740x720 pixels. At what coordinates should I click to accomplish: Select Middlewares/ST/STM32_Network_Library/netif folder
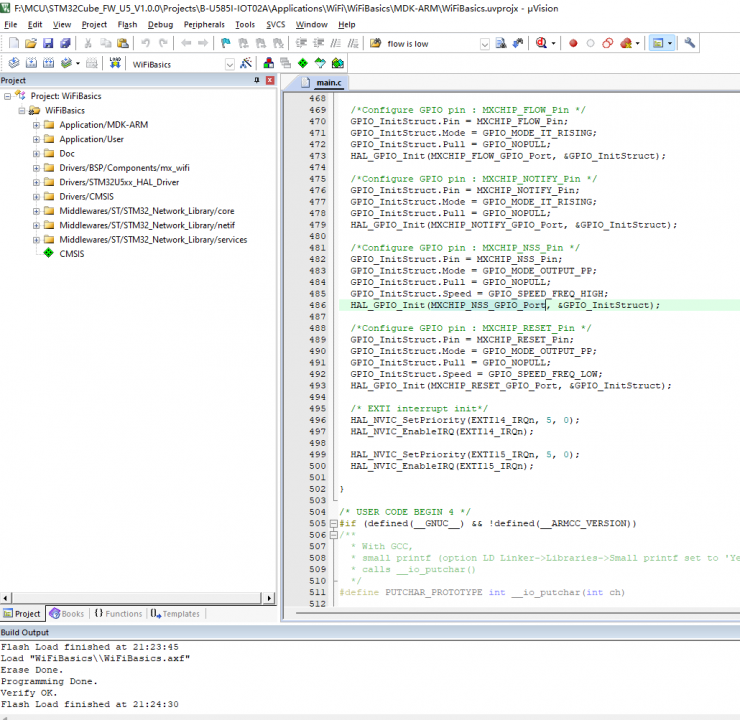[x=147, y=226]
